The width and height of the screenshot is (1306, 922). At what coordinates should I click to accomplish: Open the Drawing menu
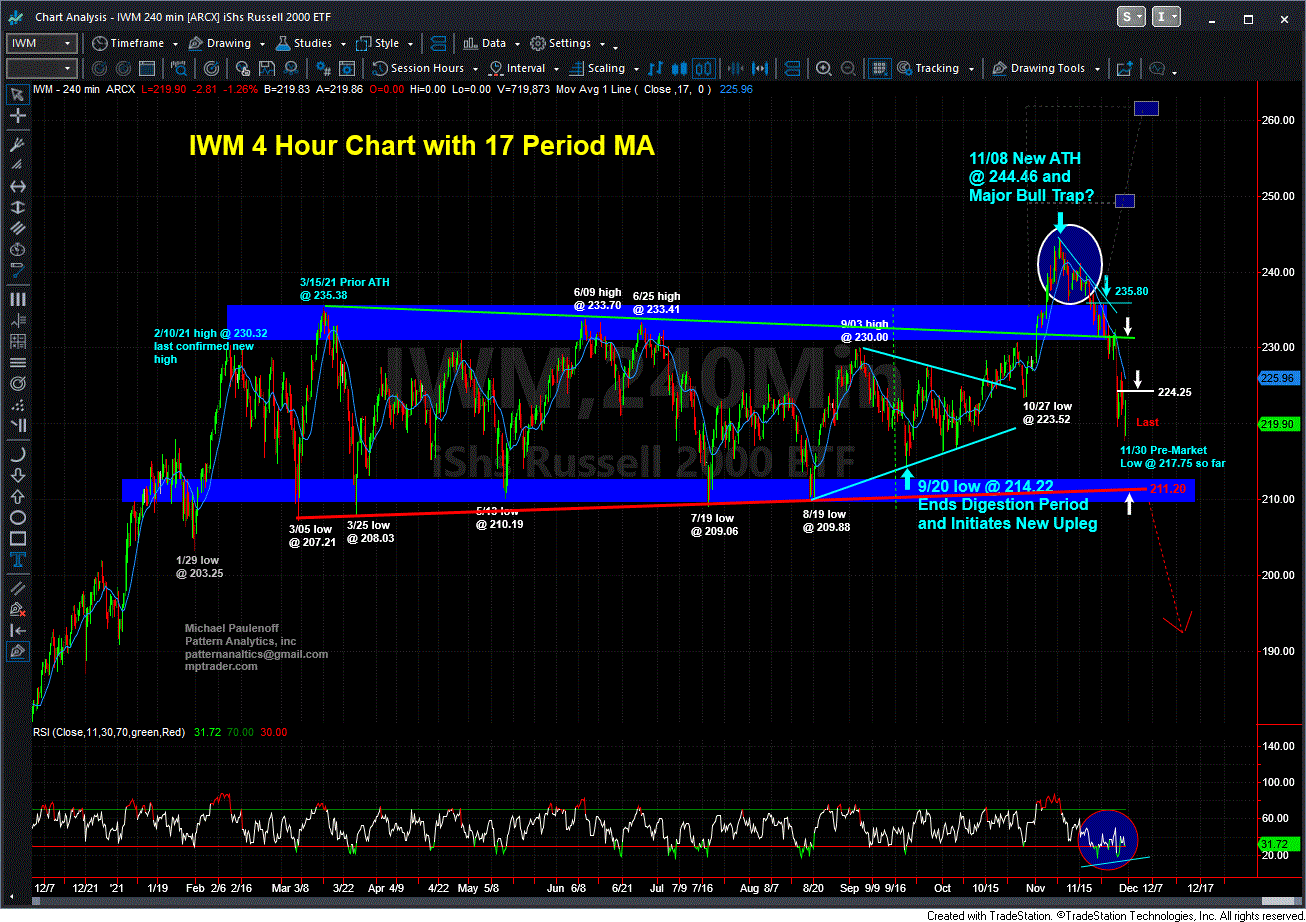pos(226,43)
